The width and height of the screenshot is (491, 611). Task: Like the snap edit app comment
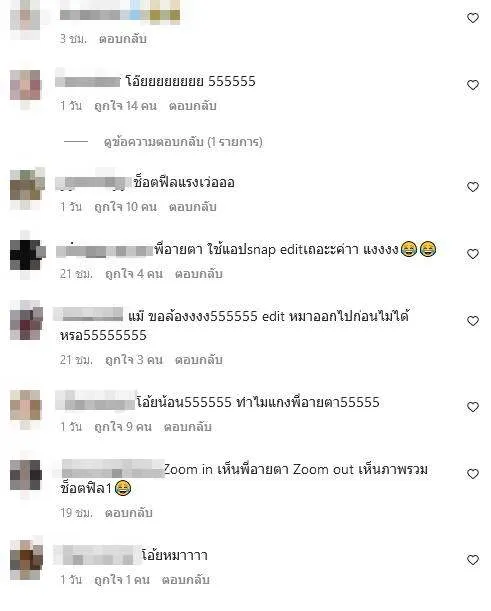(473, 254)
